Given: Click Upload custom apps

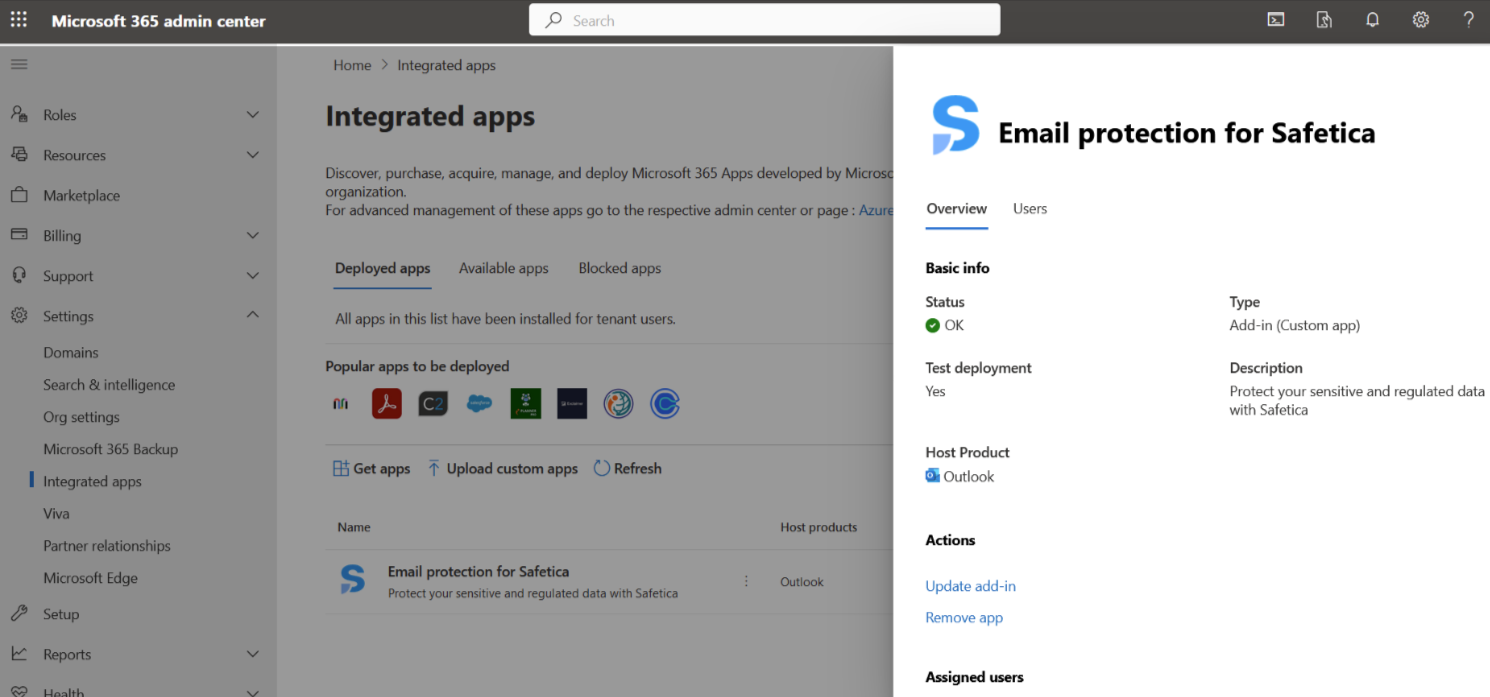Looking at the screenshot, I should (x=502, y=468).
